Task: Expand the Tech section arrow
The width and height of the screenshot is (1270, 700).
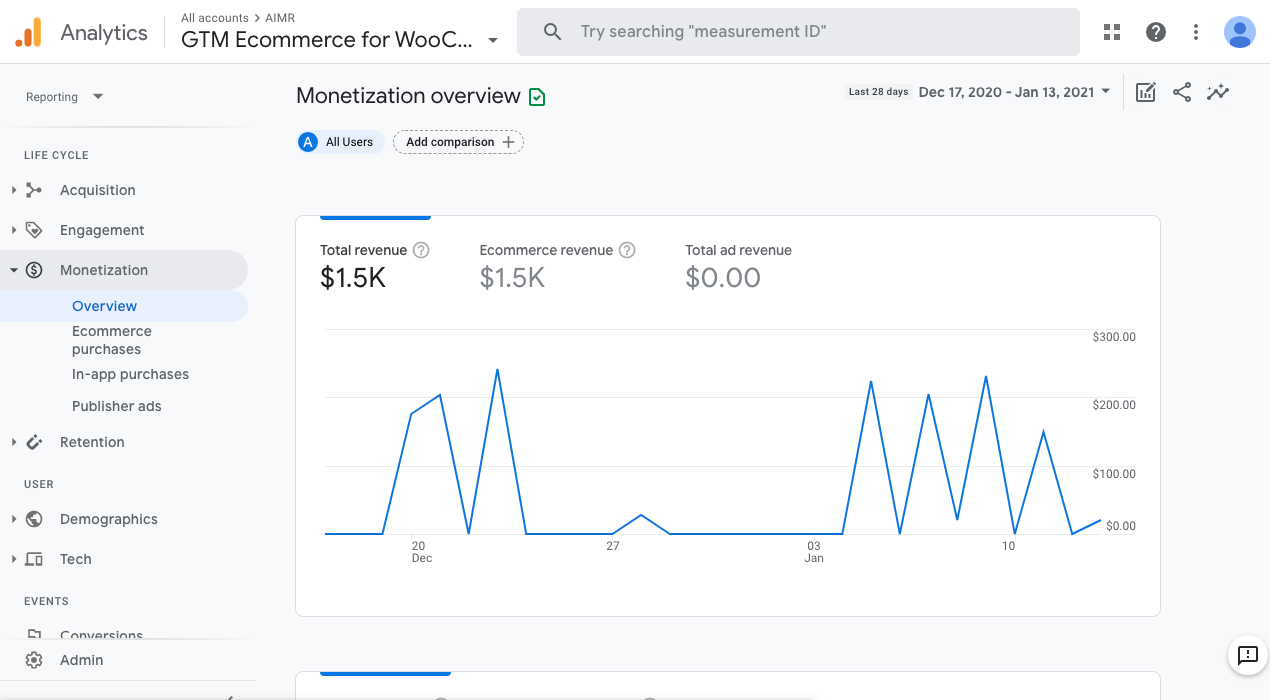Action: point(14,559)
